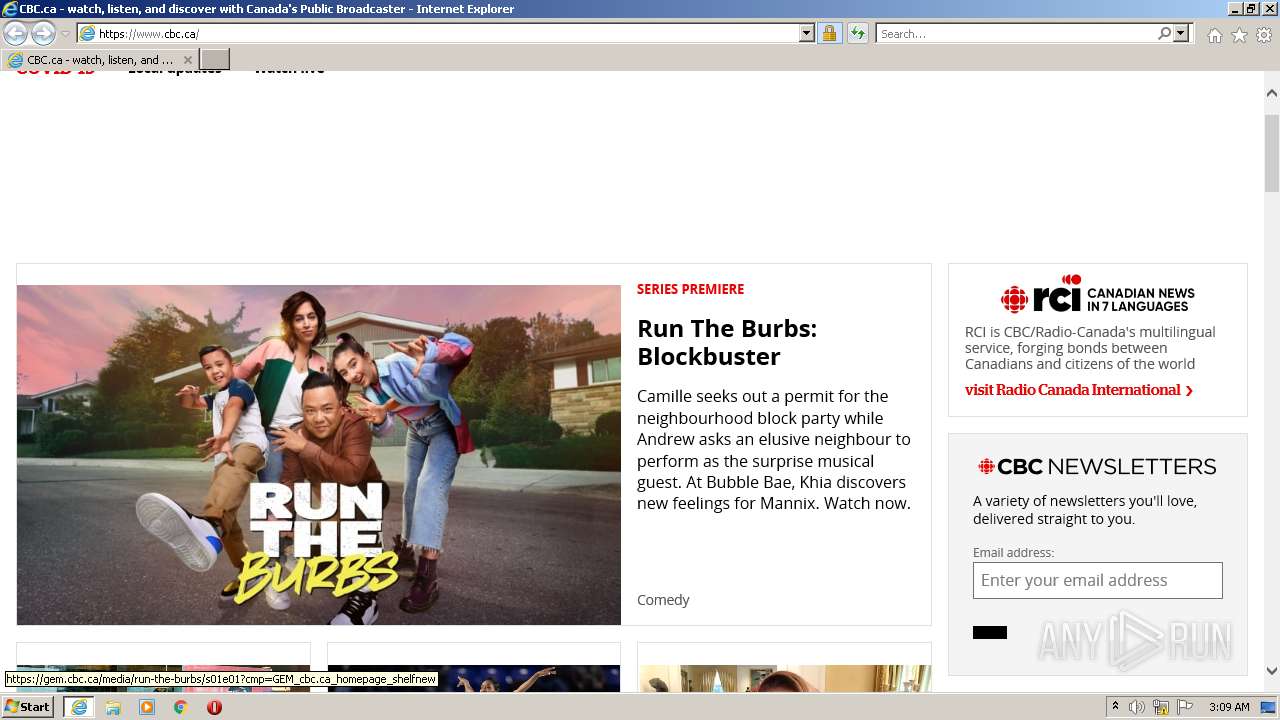1280x720 pixels.
Task: Click the Home icon
Action: (x=1214, y=34)
